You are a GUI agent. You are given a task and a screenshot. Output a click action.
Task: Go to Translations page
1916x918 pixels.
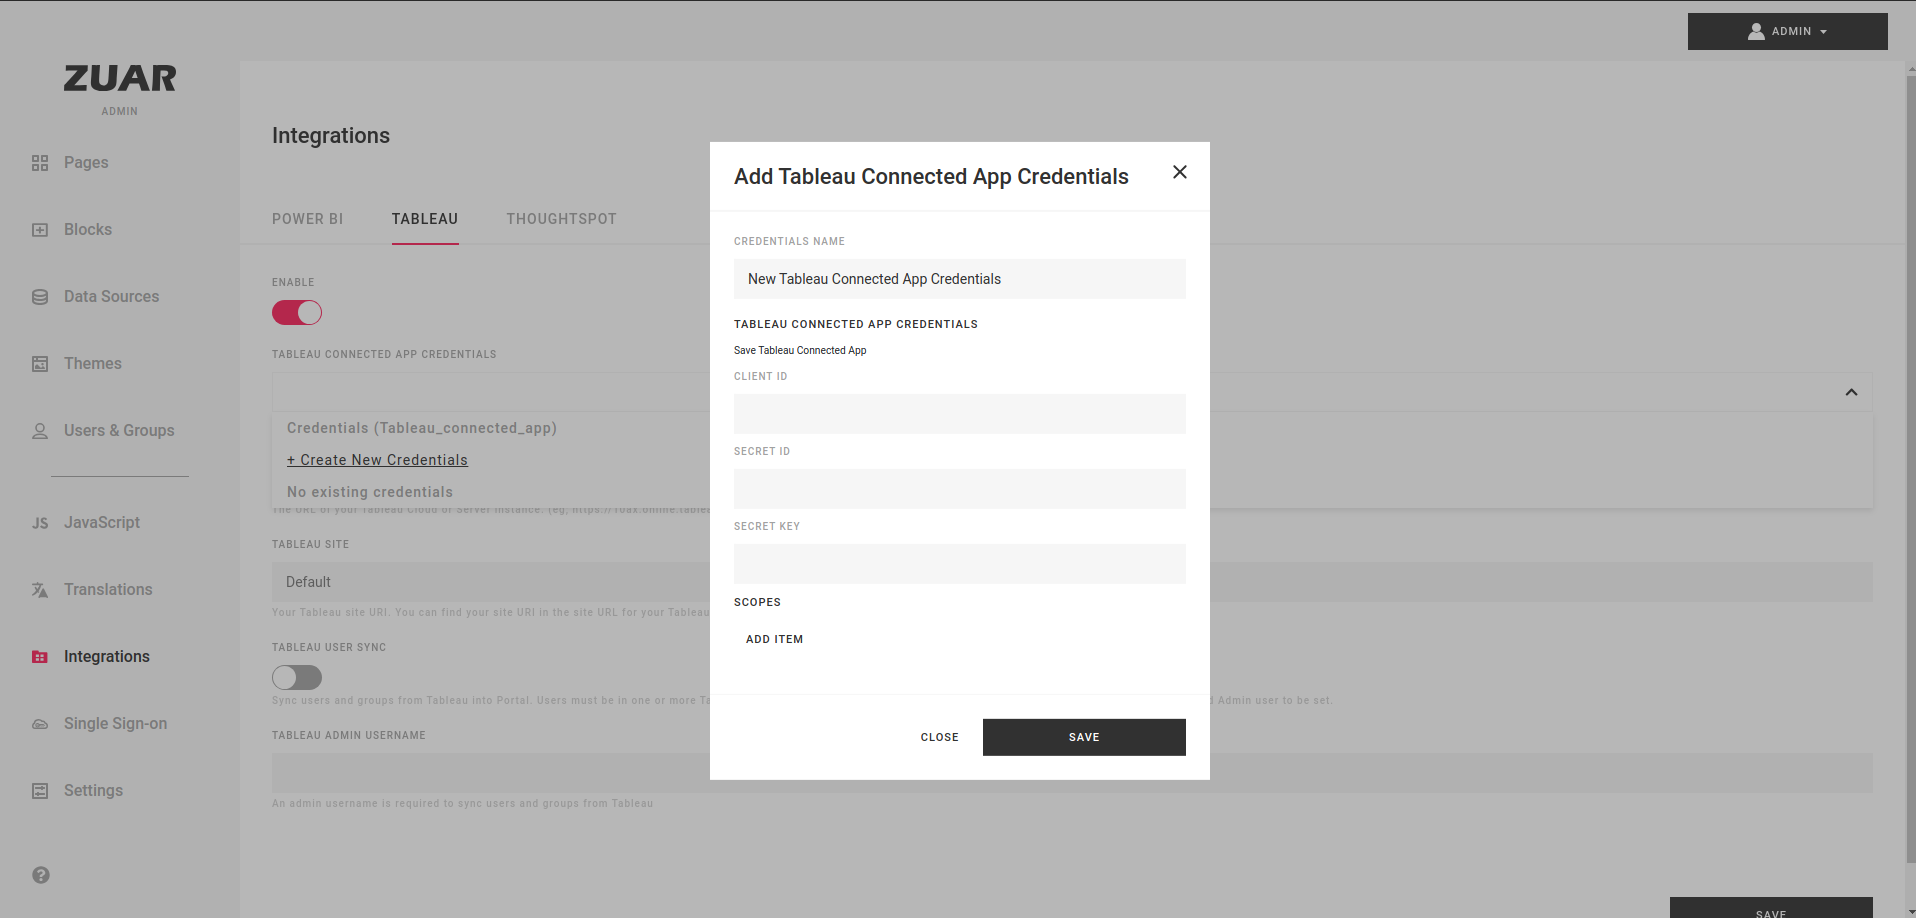[108, 590]
